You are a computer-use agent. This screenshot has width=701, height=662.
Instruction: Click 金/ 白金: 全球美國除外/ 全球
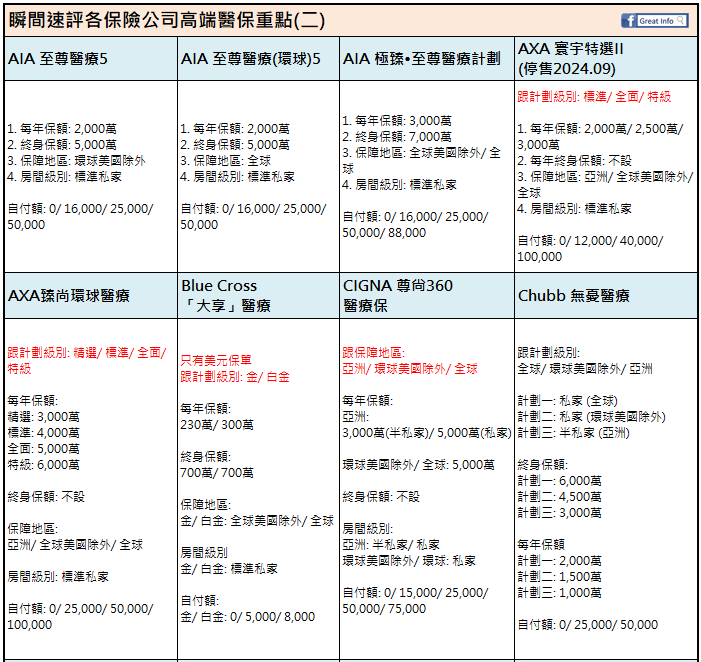coord(257,521)
